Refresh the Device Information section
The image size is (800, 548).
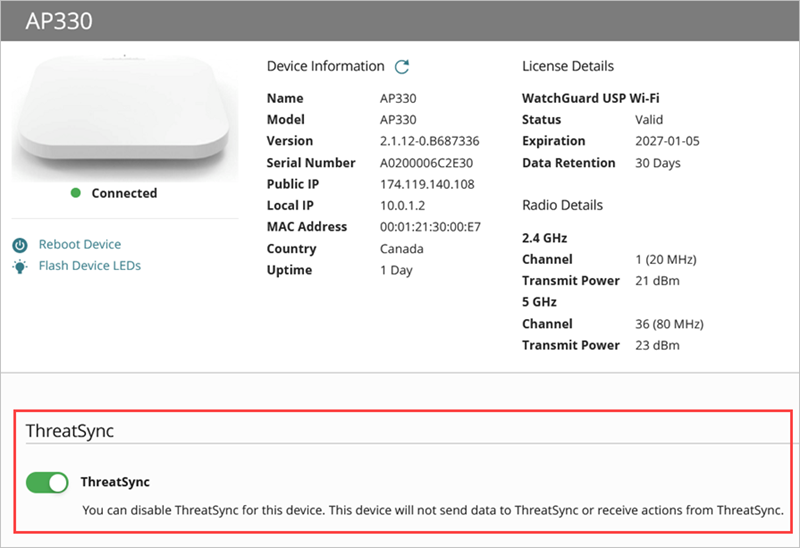pyautogui.click(x=402, y=67)
